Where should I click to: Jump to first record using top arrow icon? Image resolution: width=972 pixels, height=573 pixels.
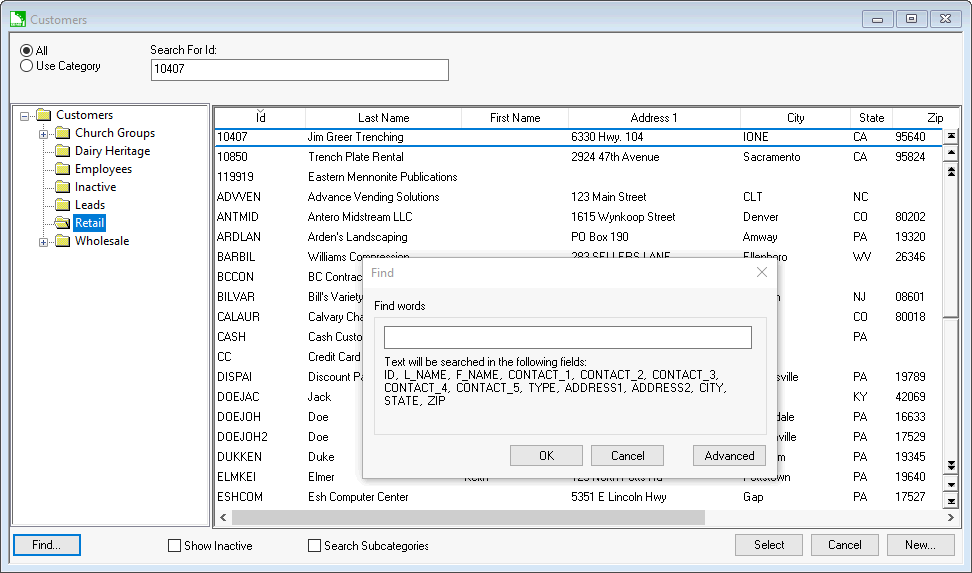(951, 136)
